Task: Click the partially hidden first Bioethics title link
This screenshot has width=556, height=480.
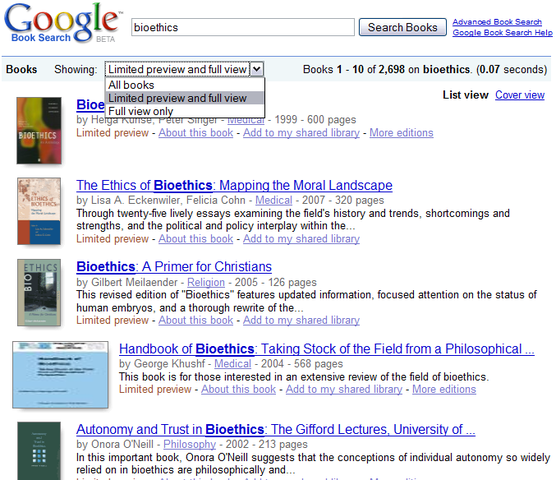Action: 90,105
